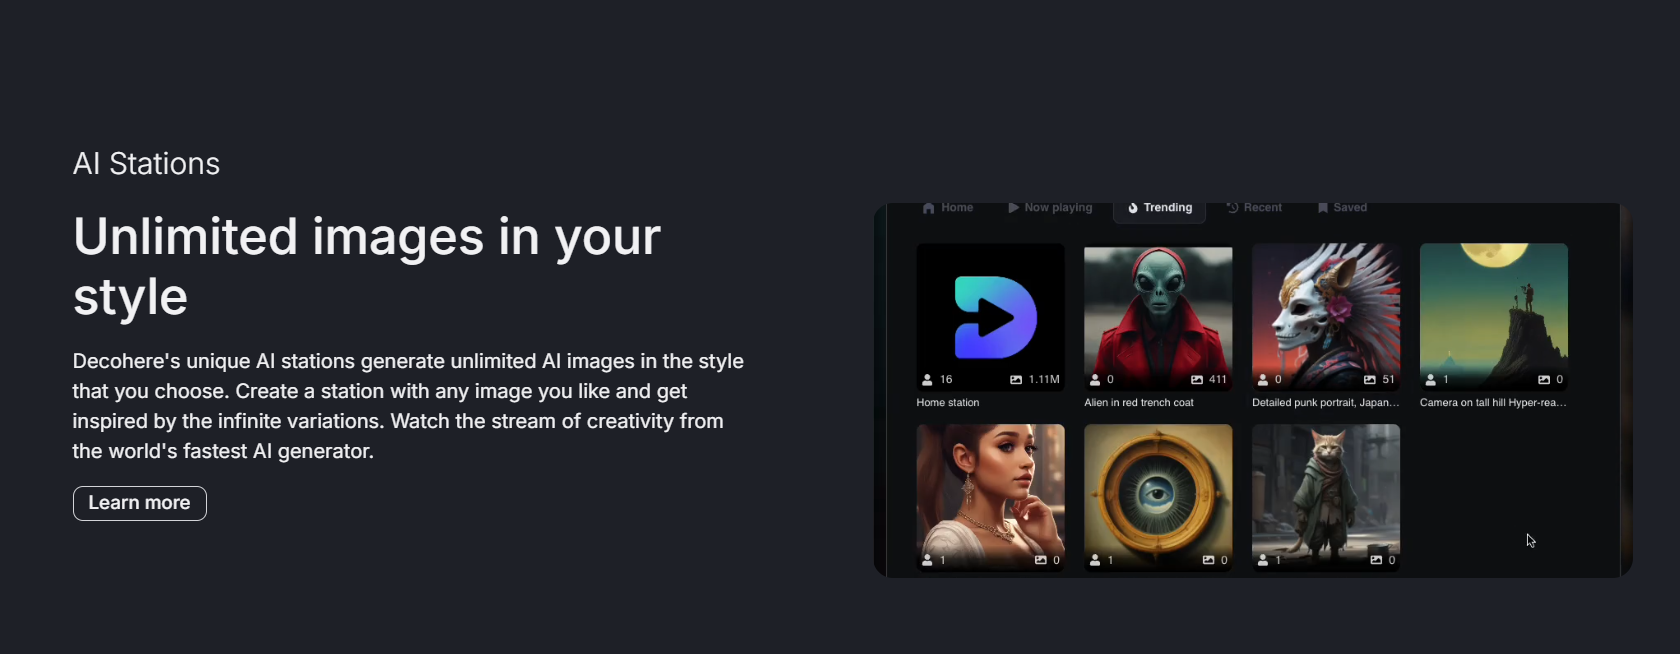
Task: Select the golden eye station thumbnail
Action: coord(1158,492)
